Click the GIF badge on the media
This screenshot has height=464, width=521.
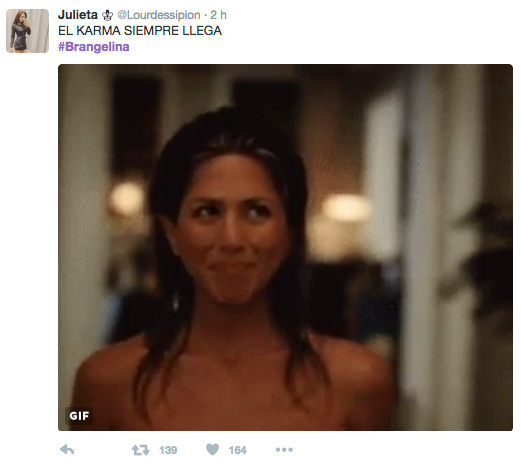(x=79, y=416)
